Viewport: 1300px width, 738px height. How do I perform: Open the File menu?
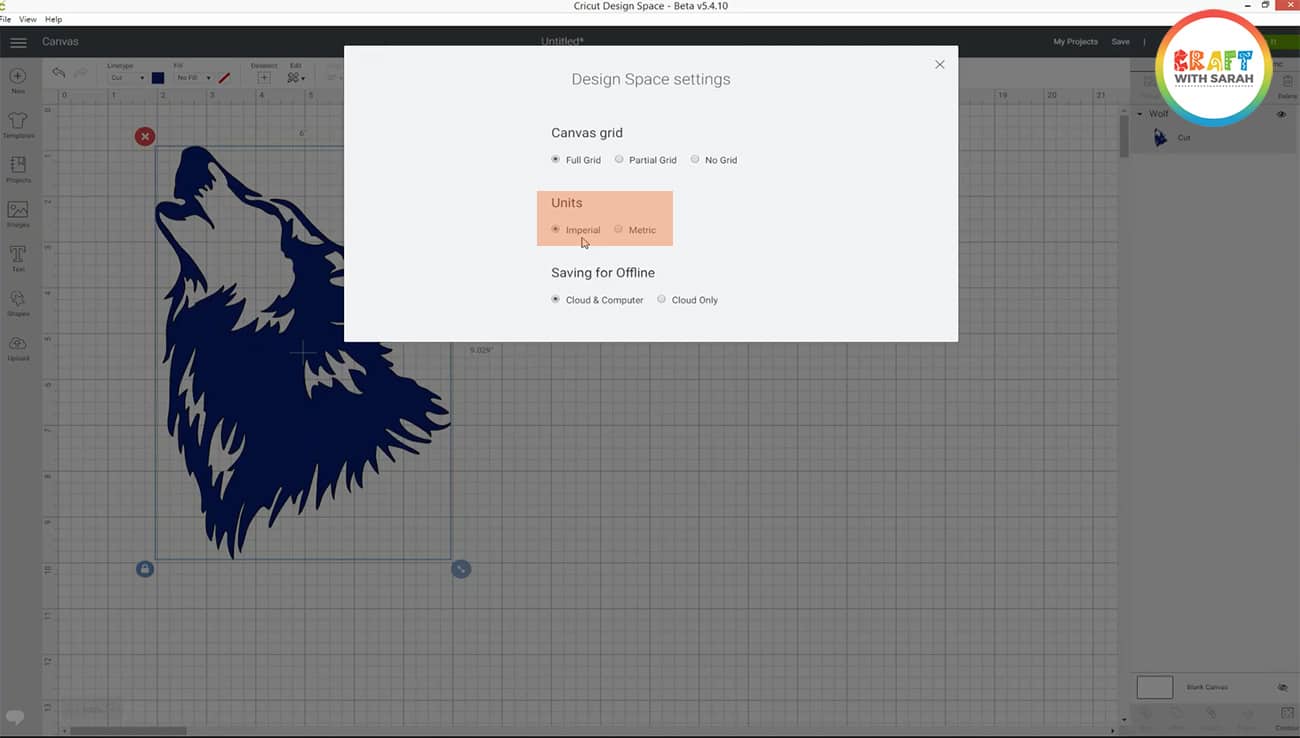pyautogui.click(x=5, y=18)
